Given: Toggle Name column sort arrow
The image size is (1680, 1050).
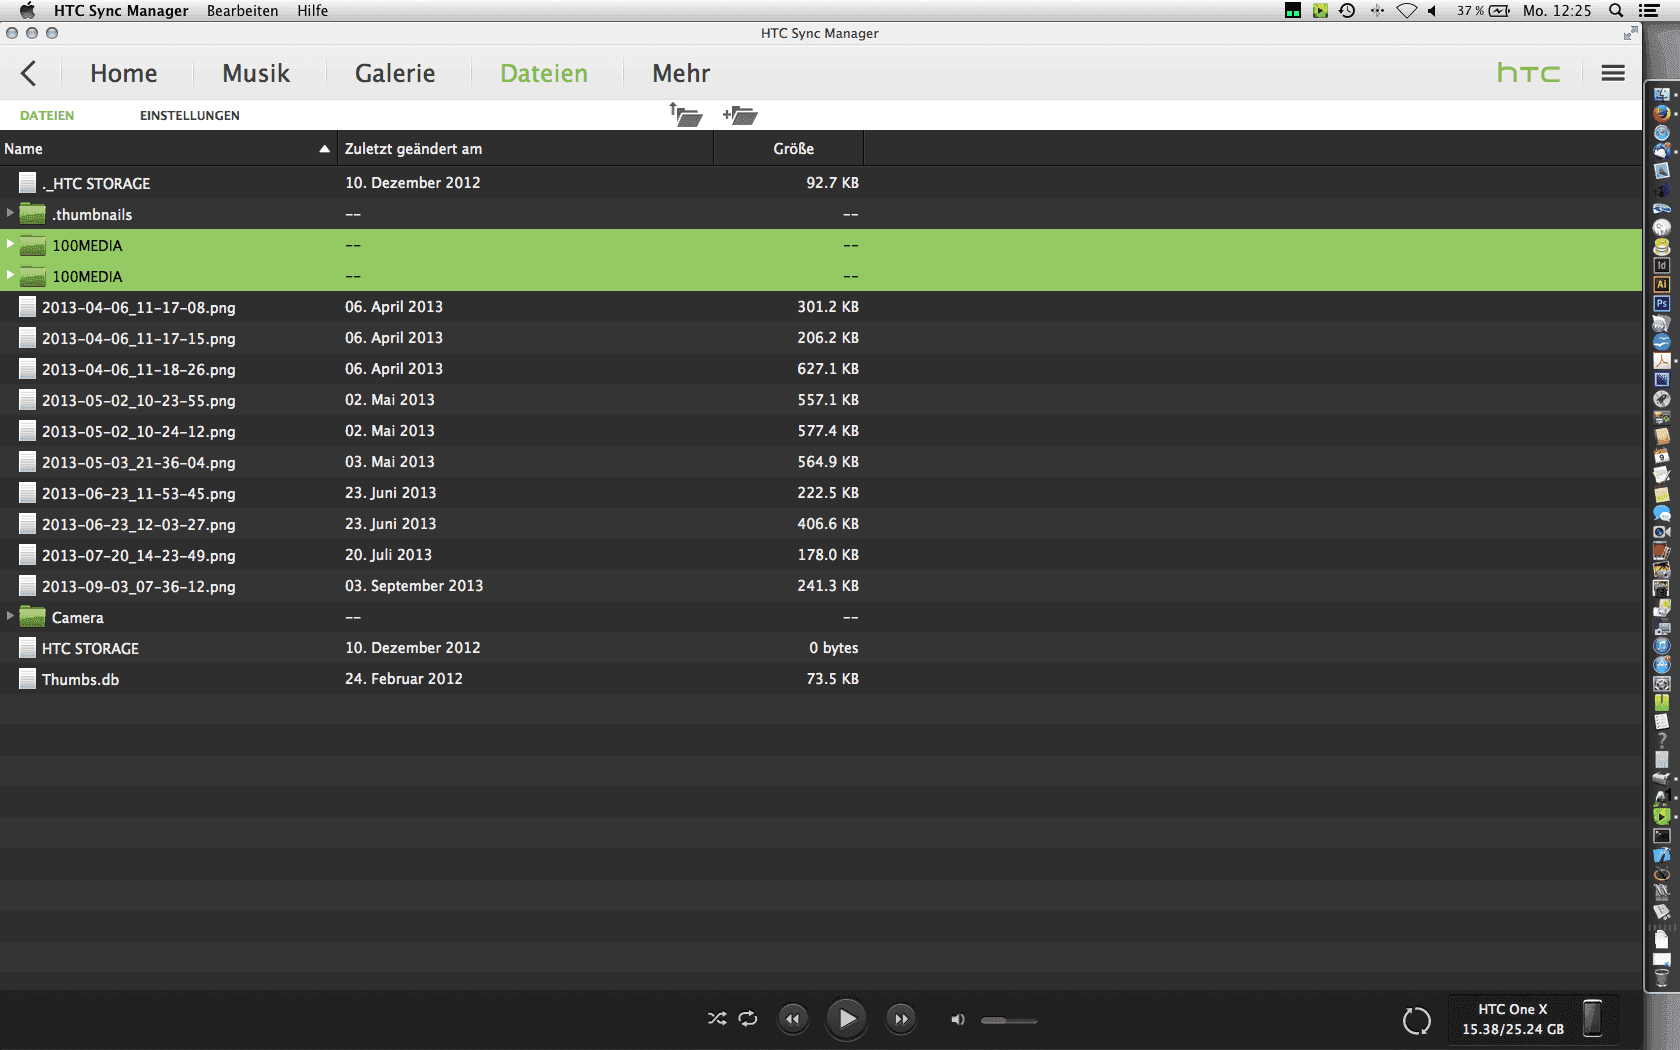Looking at the screenshot, I should coord(324,149).
